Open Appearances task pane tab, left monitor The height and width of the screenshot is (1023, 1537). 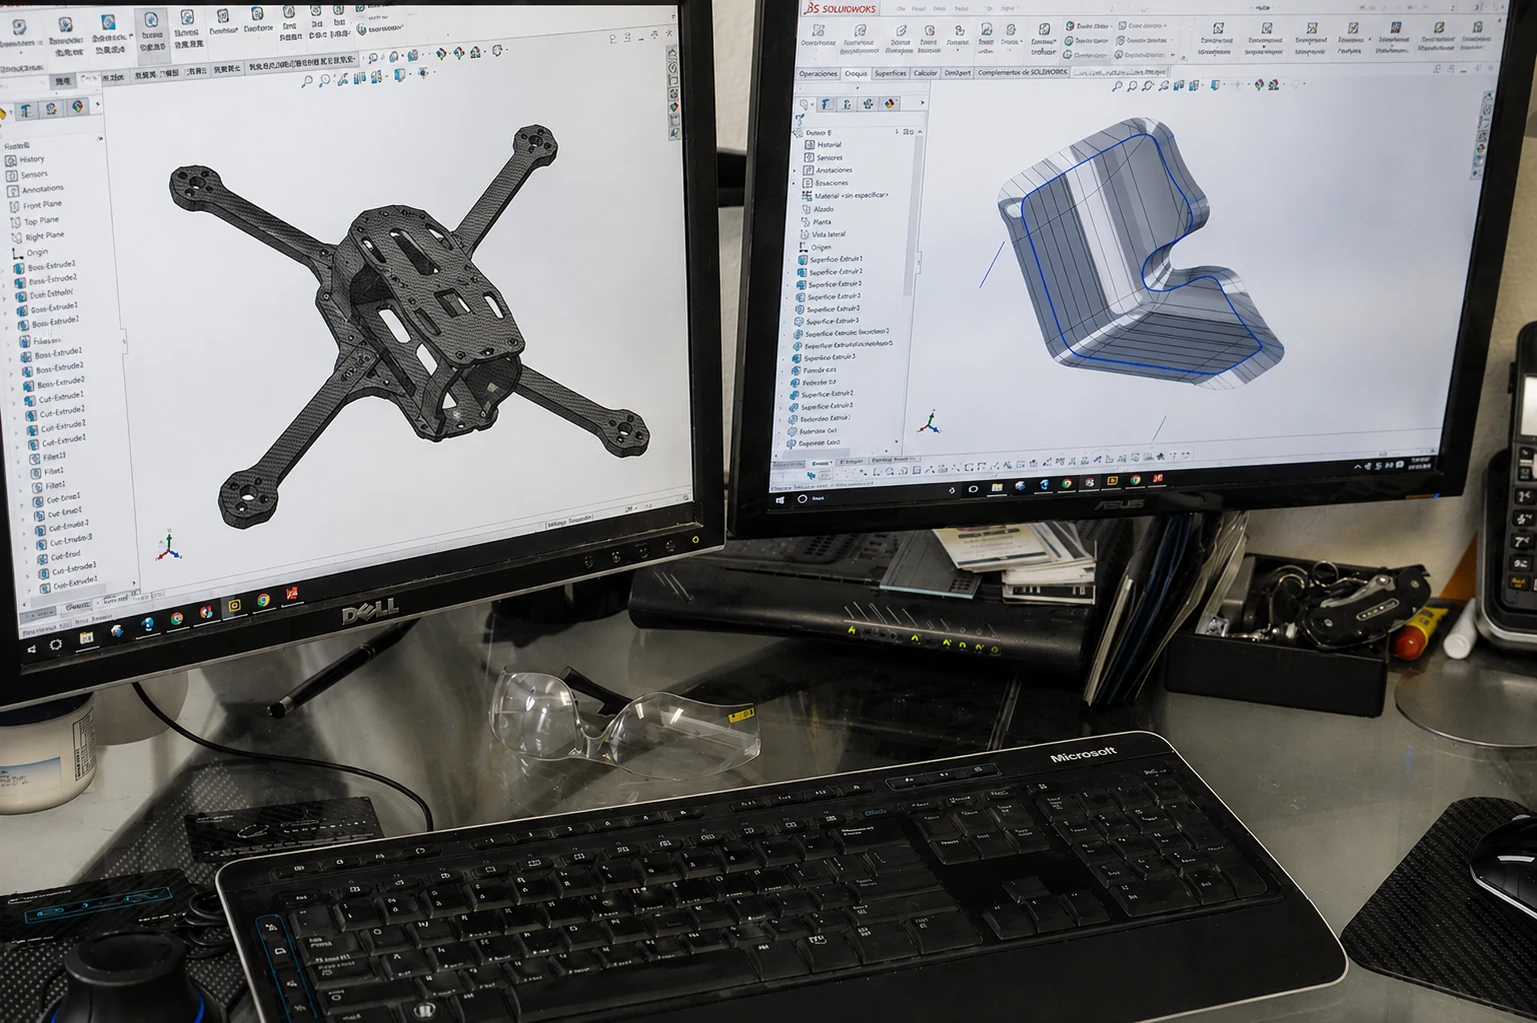(x=673, y=107)
